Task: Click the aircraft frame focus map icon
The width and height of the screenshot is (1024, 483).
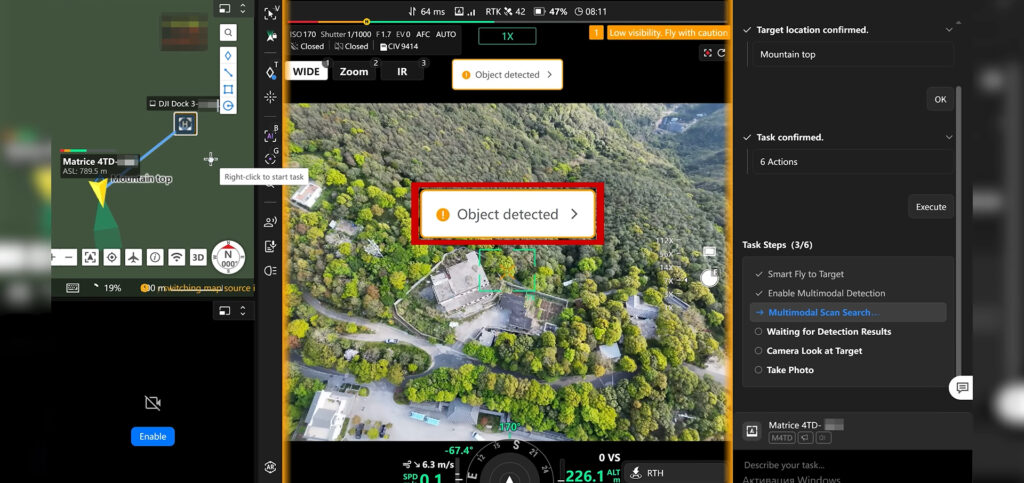Action: 90,257
